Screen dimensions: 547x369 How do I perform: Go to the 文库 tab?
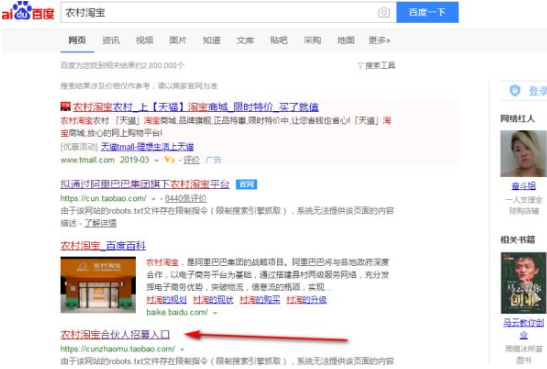[245, 40]
